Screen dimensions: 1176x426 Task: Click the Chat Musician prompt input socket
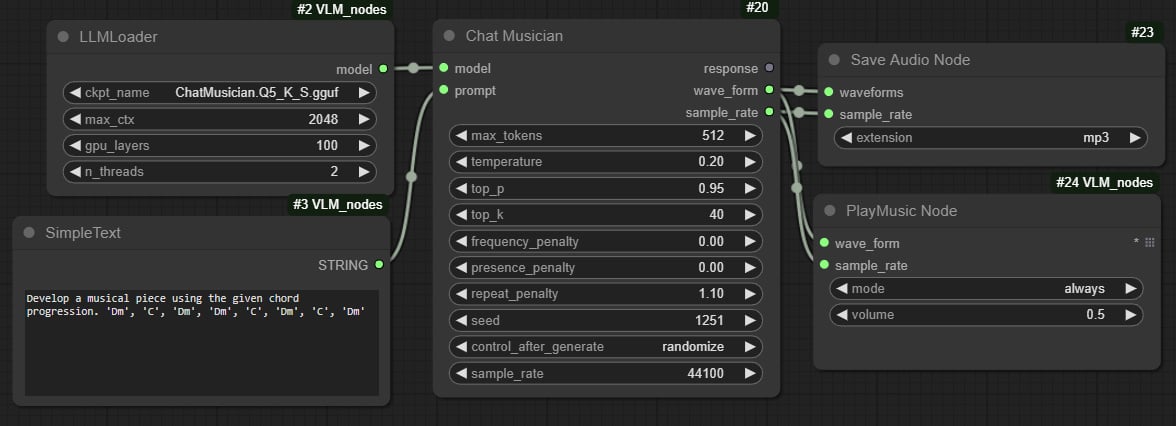click(443, 90)
